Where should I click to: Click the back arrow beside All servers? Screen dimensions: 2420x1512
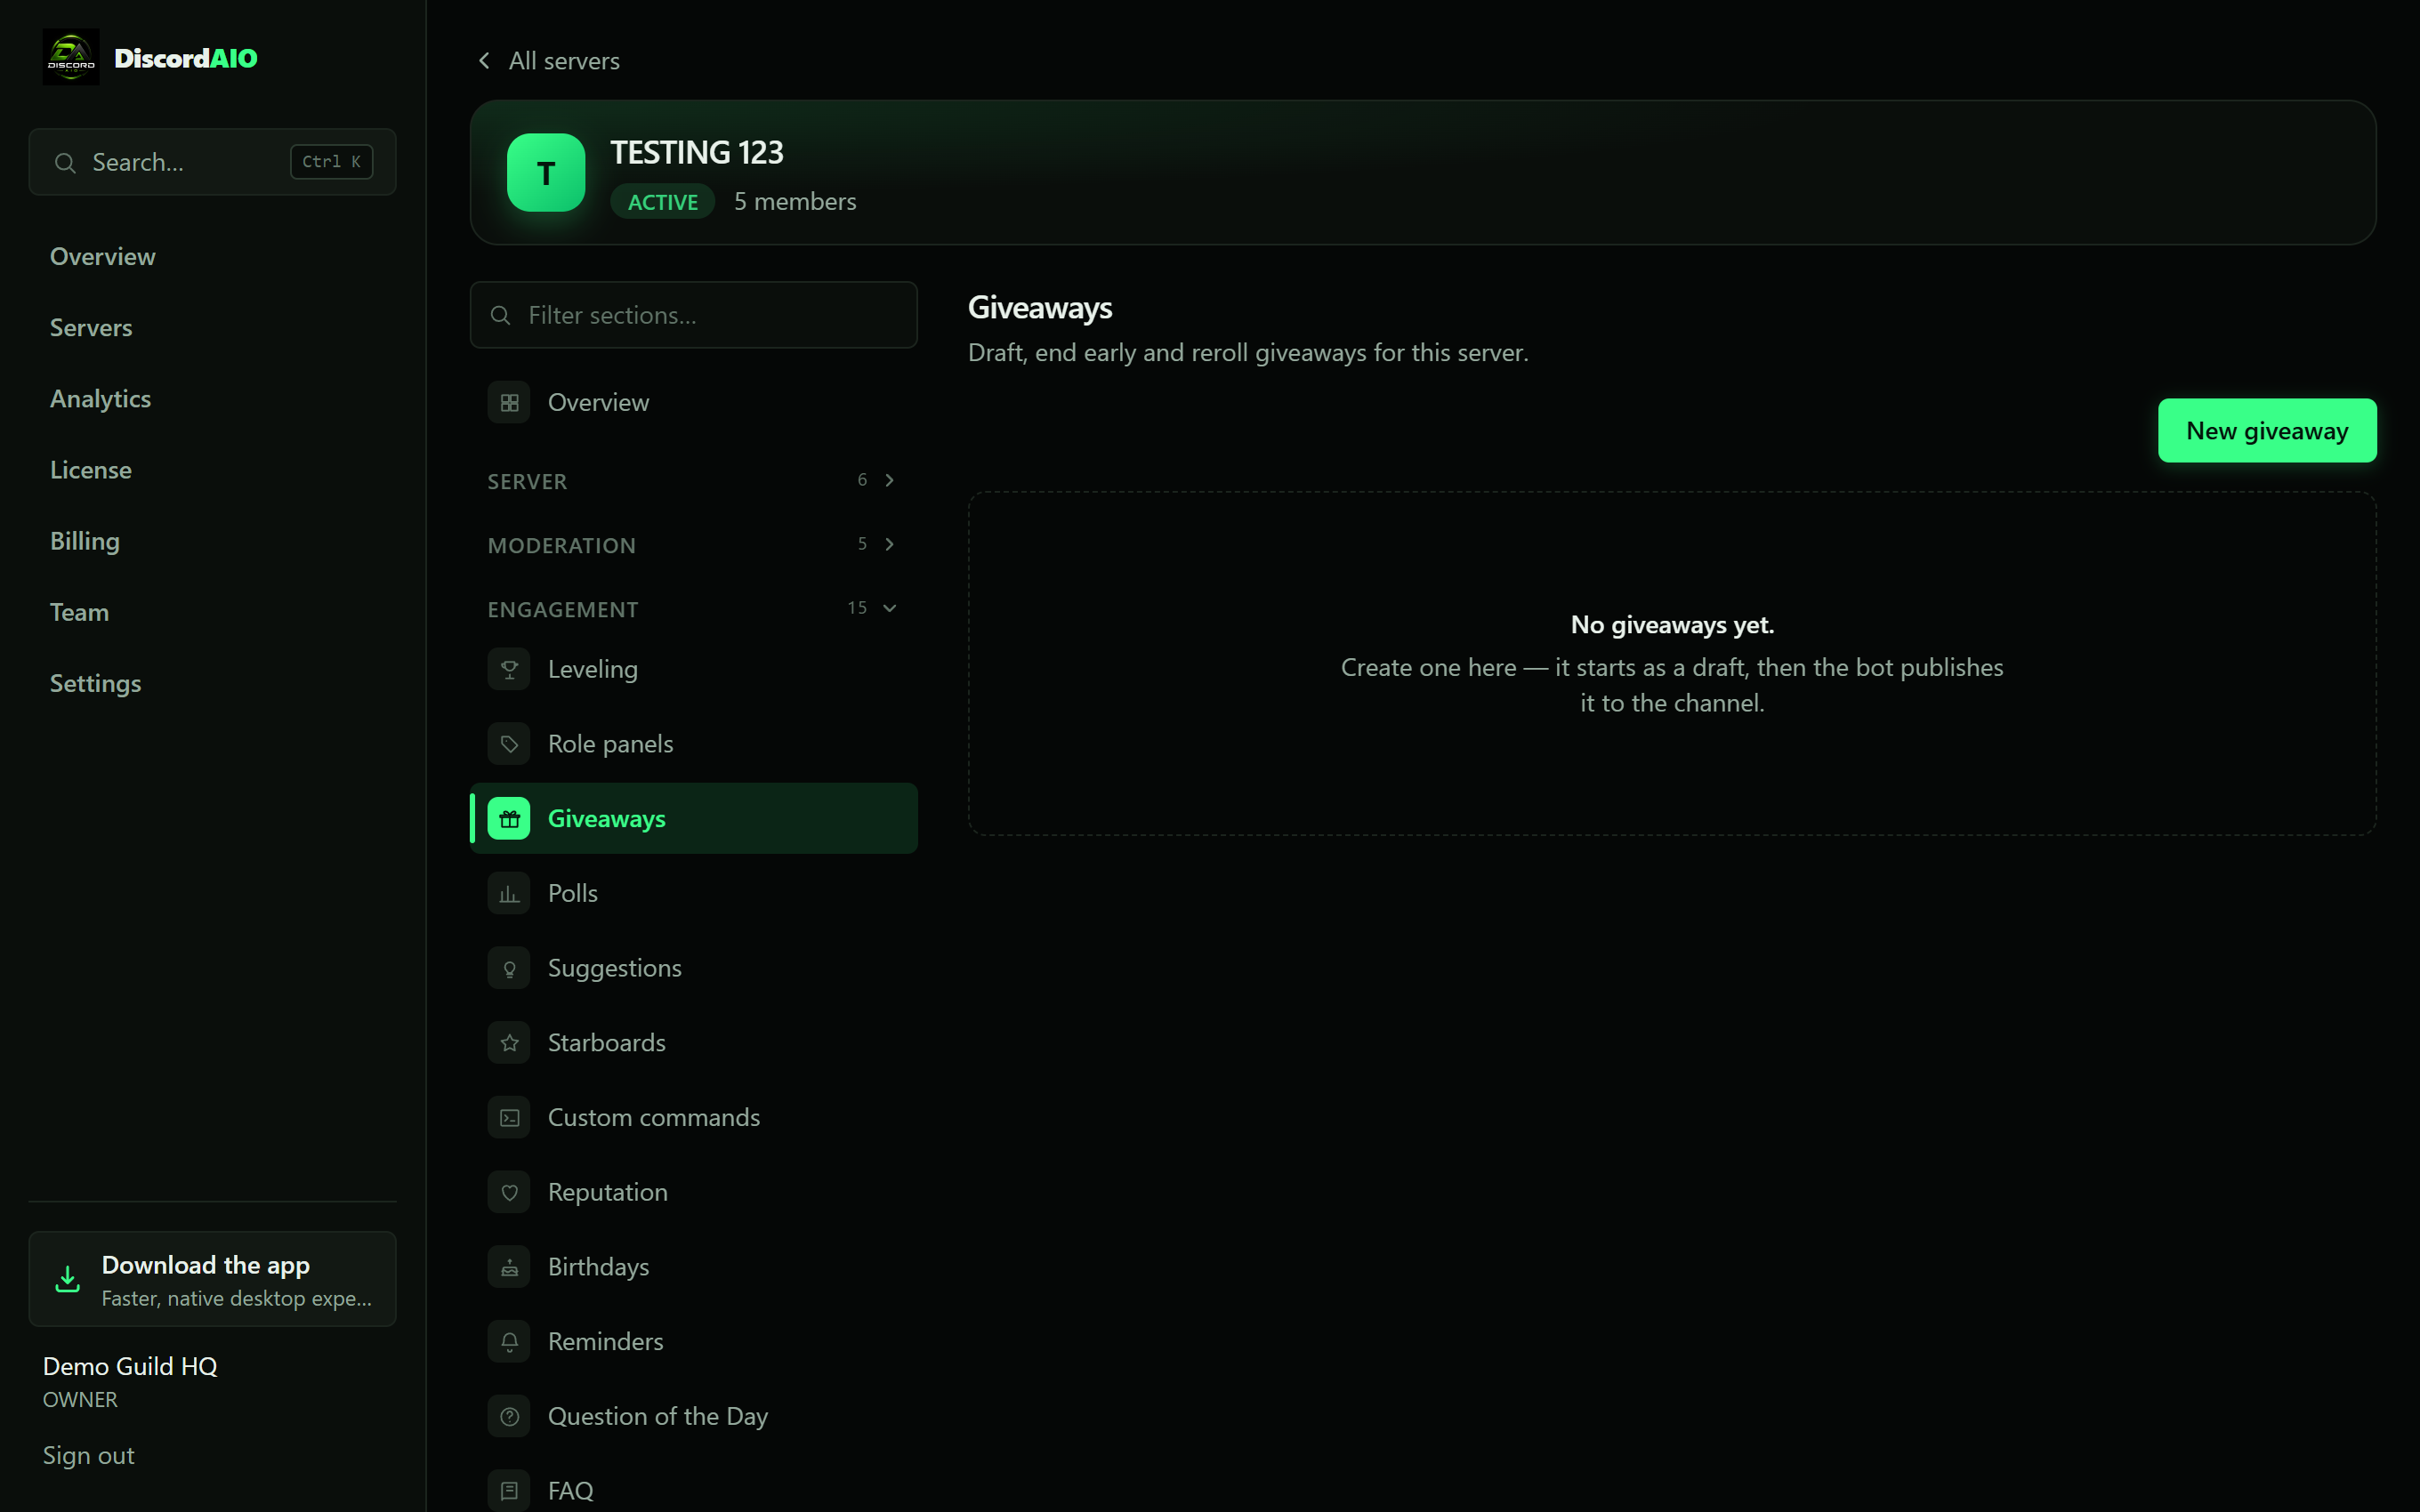pos(484,61)
